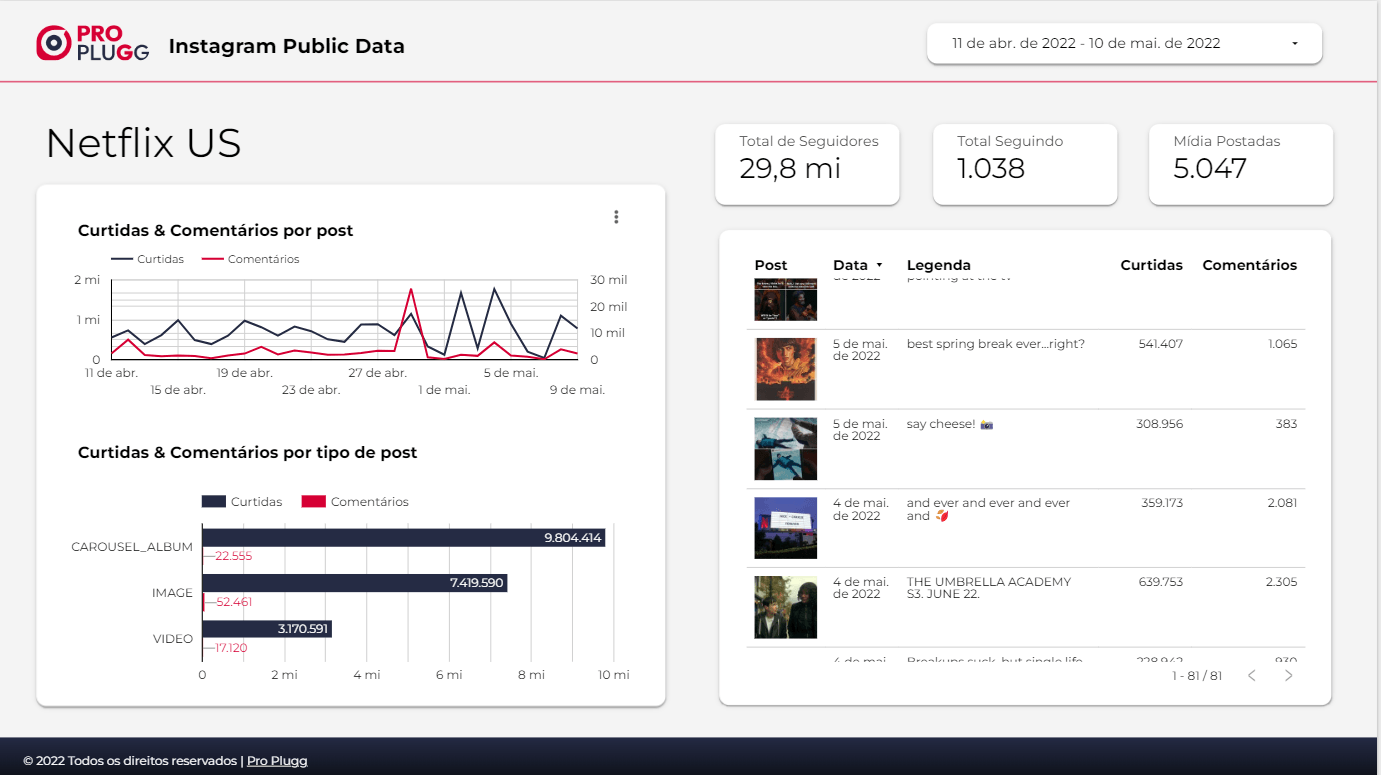Select the IMAGE Curtidas bar showing 7.419.590
The image size is (1381, 775).
[354, 583]
